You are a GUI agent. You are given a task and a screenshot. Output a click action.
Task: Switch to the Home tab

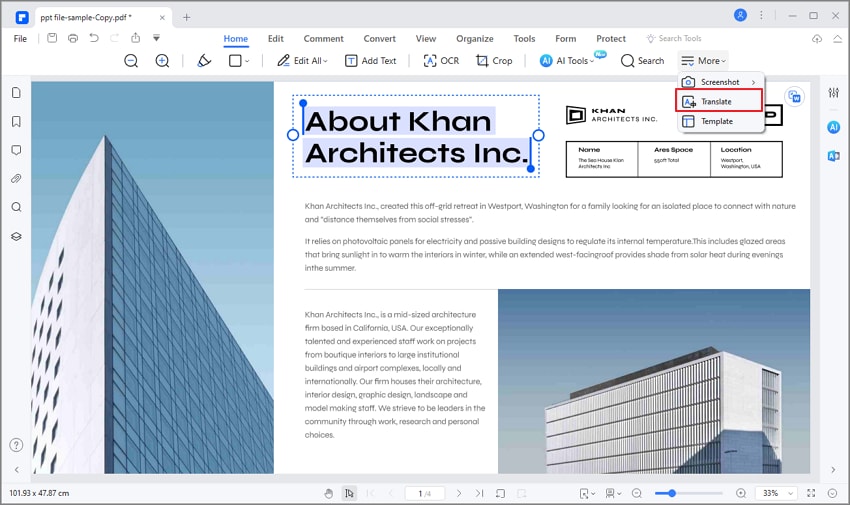click(x=236, y=38)
